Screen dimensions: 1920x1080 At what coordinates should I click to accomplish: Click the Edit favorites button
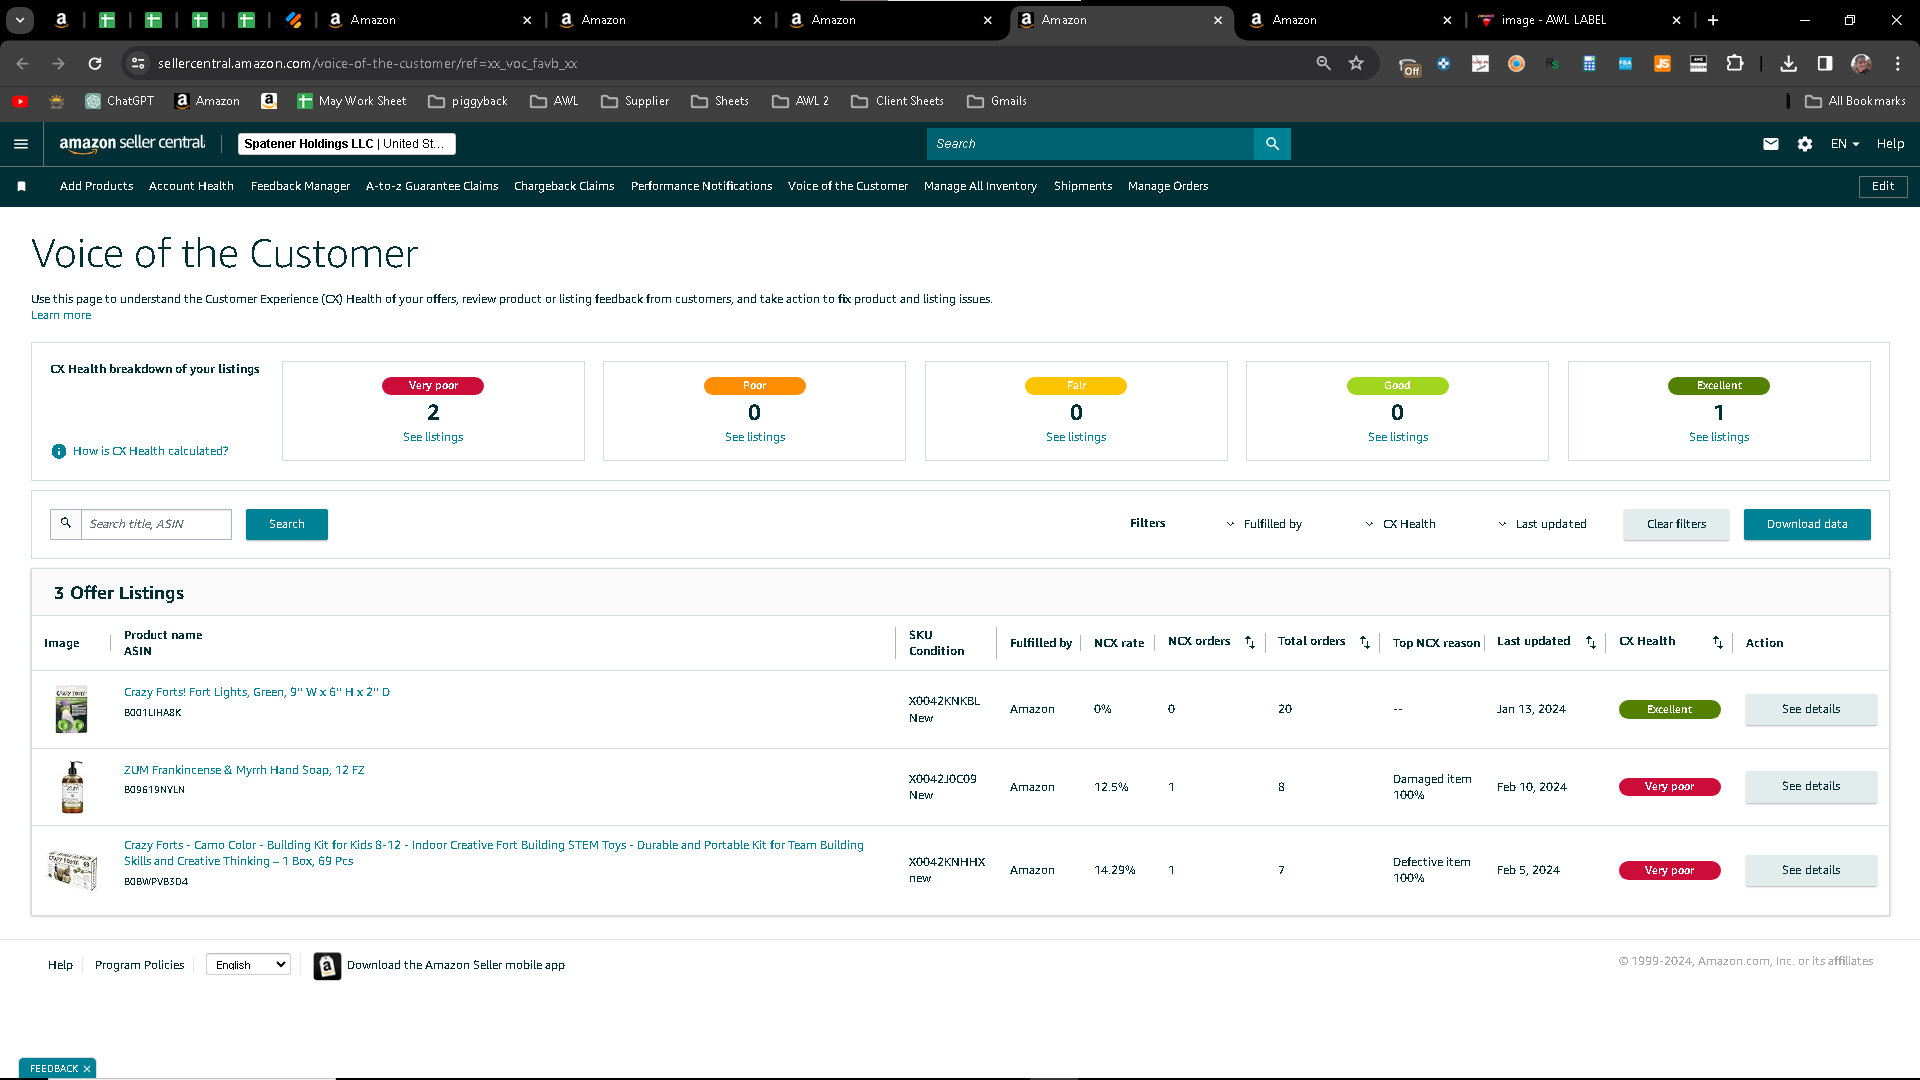[1883, 186]
